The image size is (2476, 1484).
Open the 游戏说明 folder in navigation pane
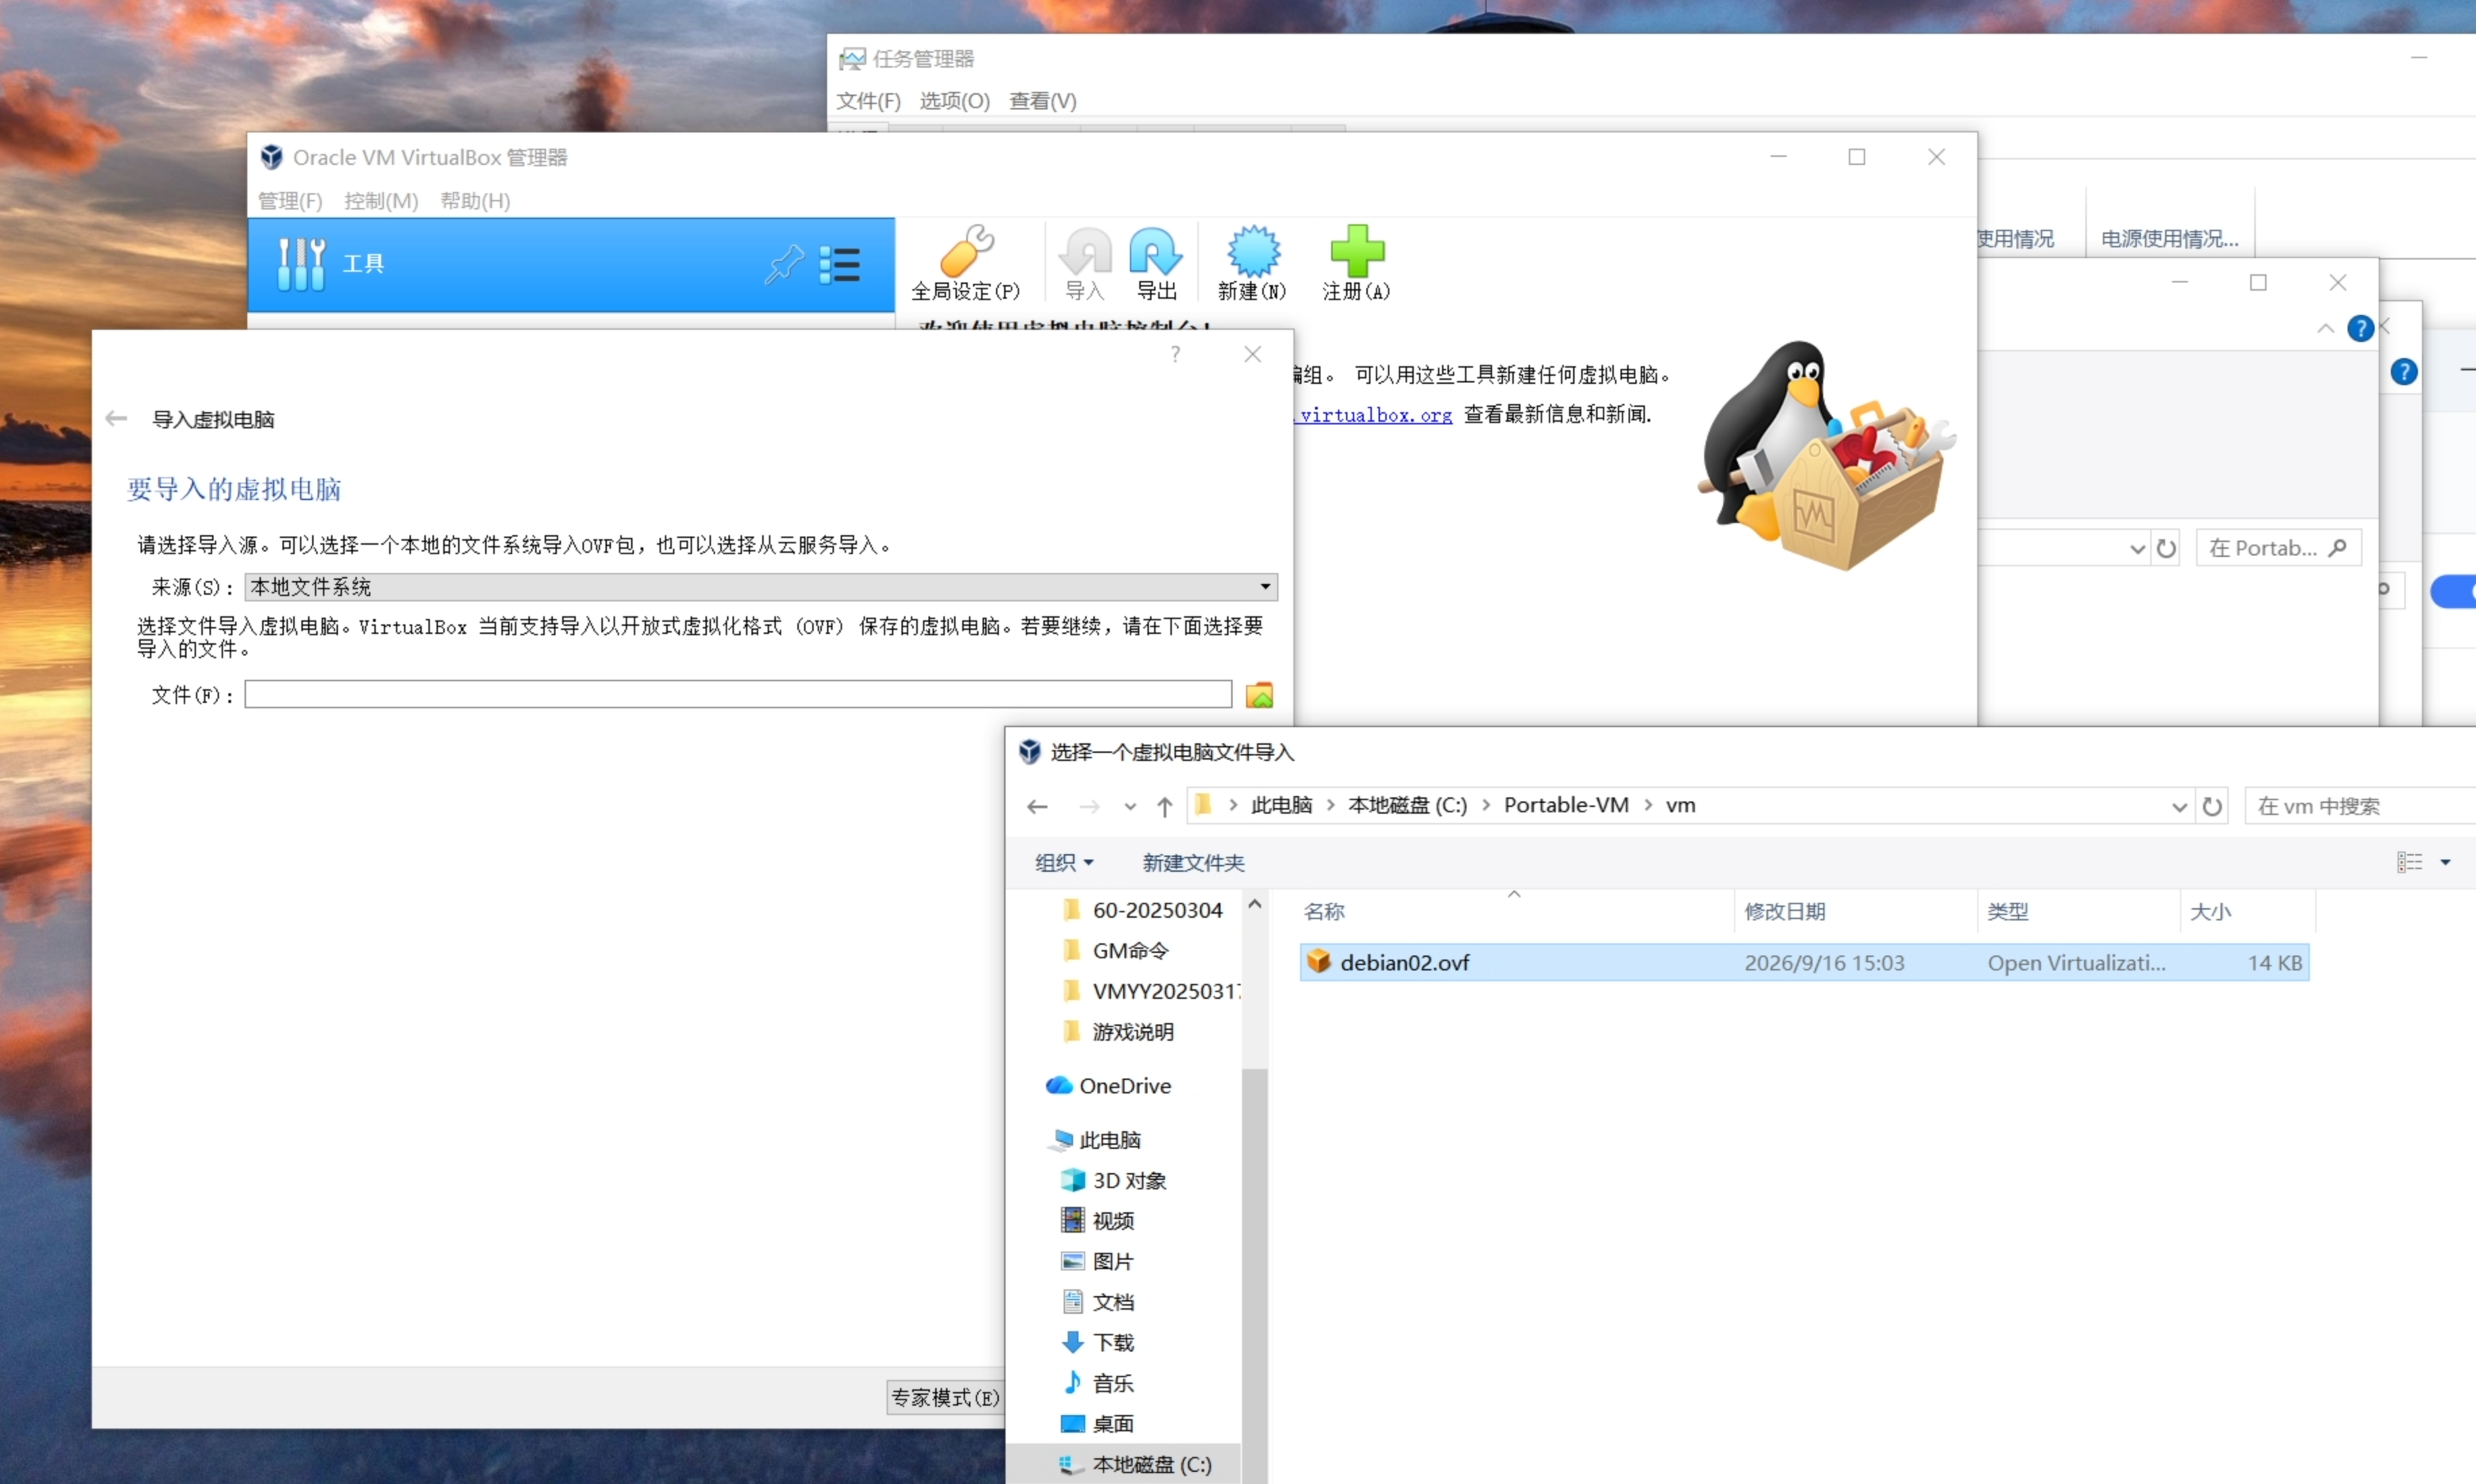click(1118, 1032)
